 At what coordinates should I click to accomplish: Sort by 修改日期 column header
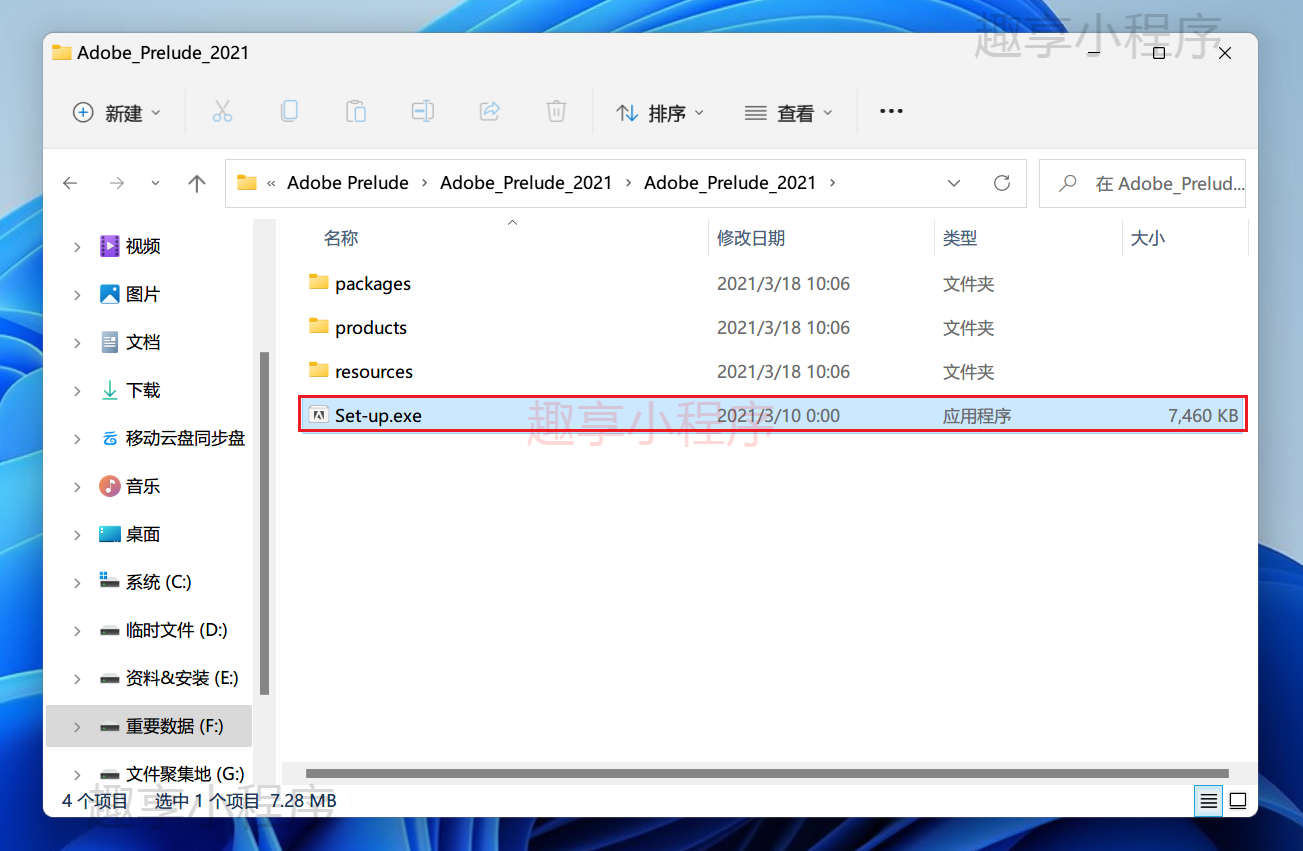[x=751, y=238]
